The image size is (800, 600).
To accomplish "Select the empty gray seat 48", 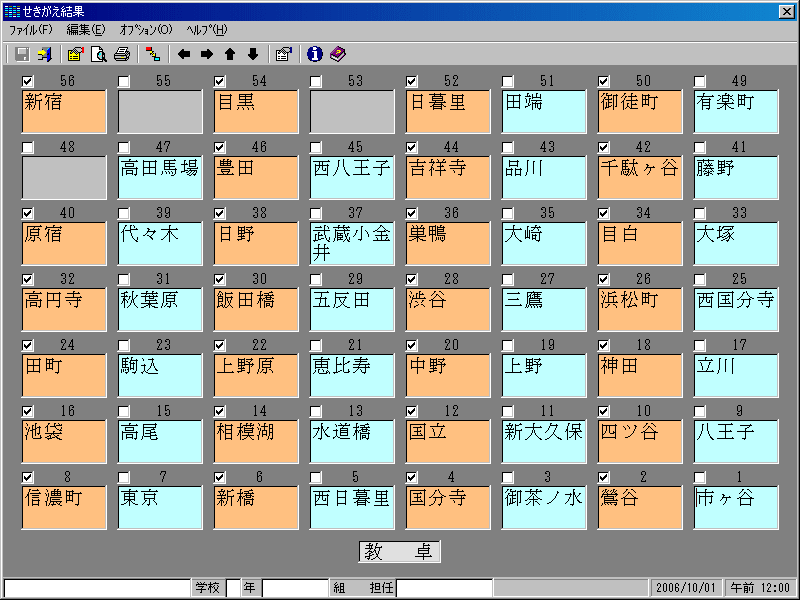I will (64, 178).
